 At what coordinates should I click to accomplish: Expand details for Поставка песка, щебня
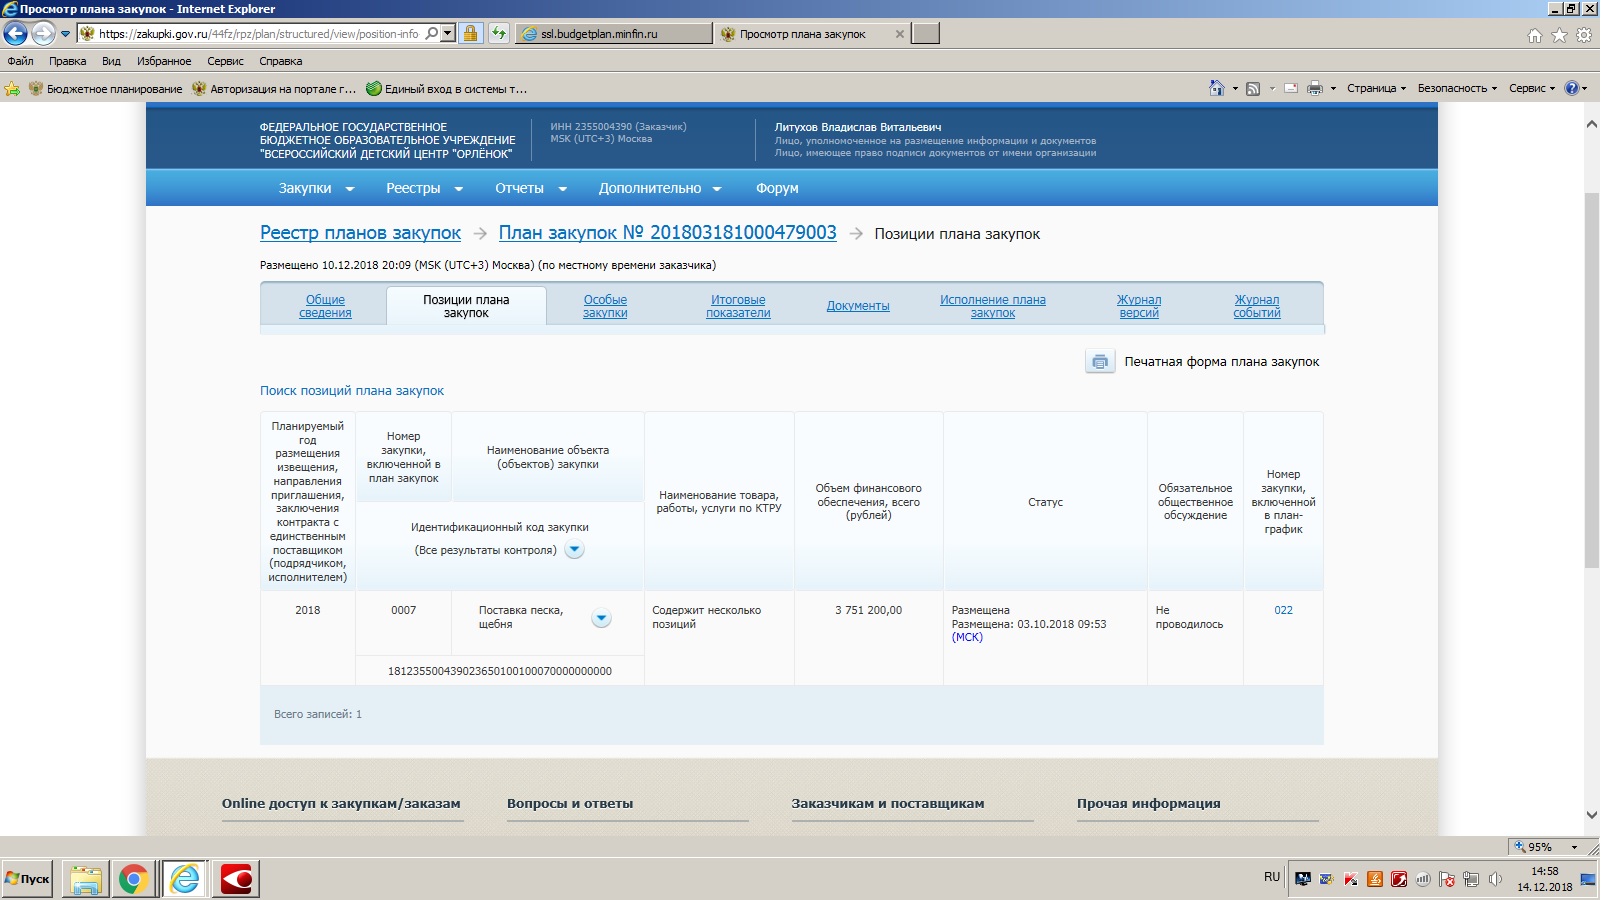601,618
